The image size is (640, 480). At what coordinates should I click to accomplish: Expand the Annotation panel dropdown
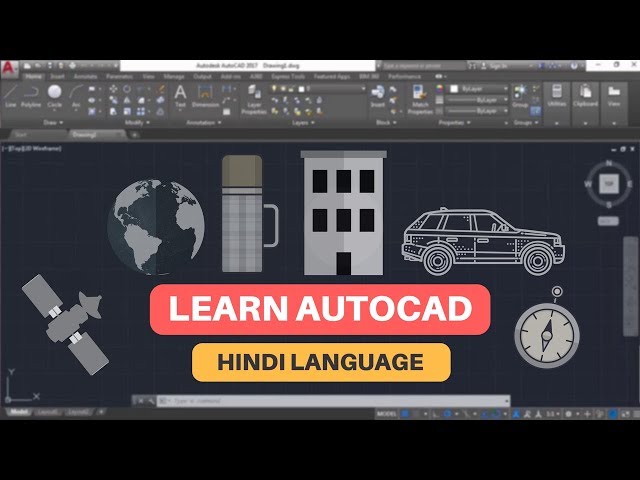coord(204,122)
